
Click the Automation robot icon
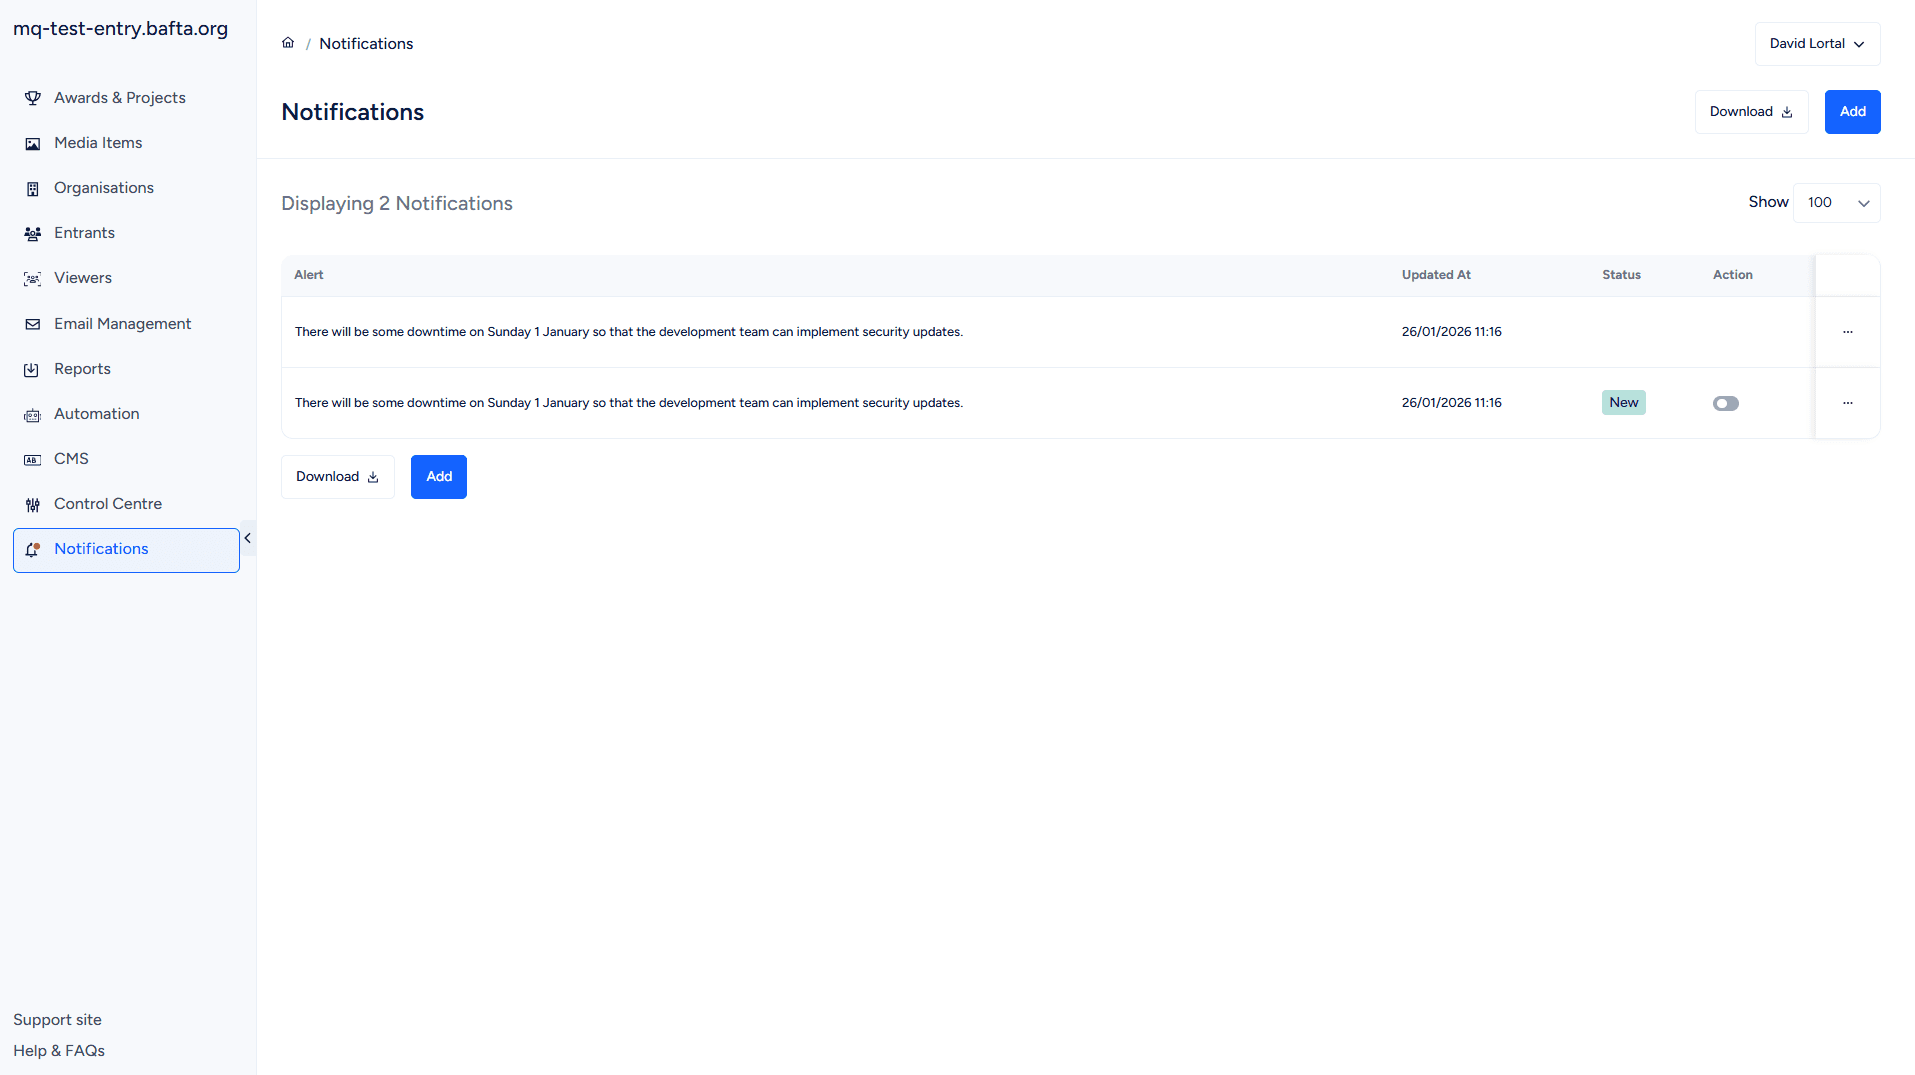click(x=33, y=415)
